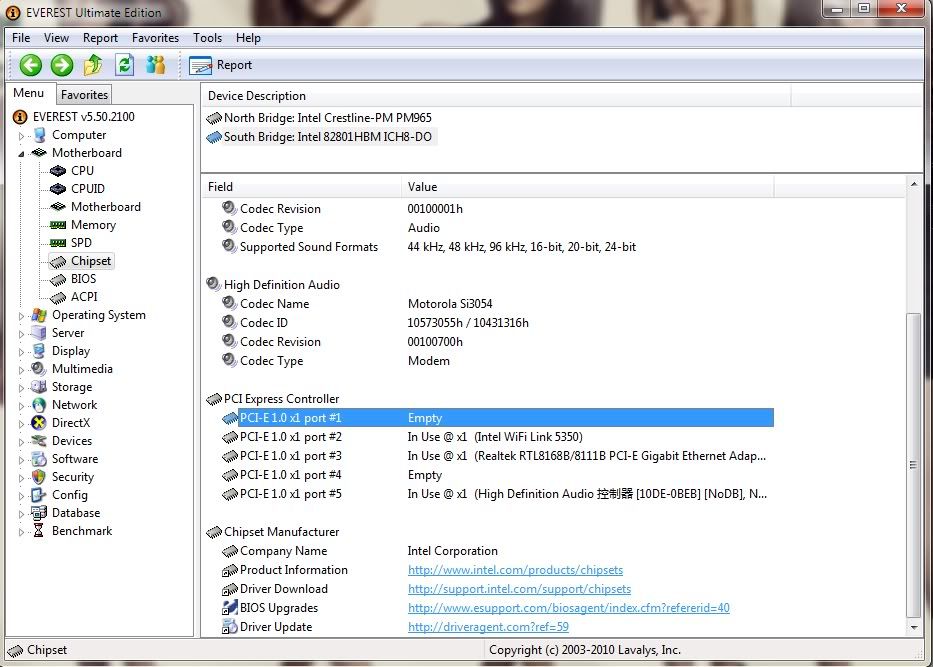Click the Config icon in tree
Viewport: 933px width, 667px height.
tap(39, 494)
